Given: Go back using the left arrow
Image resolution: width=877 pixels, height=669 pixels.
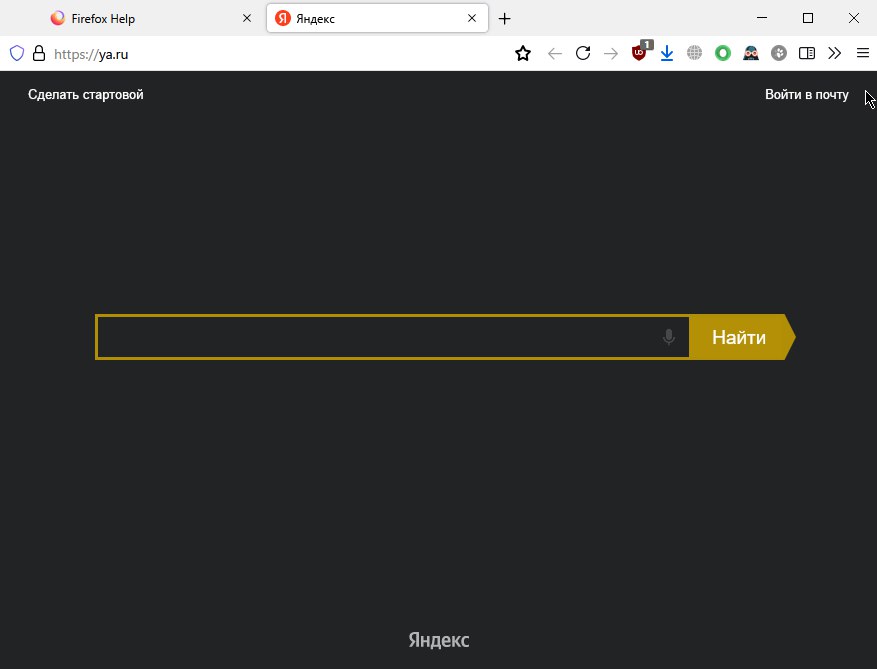Looking at the screenshot, I should click(554, 54).
